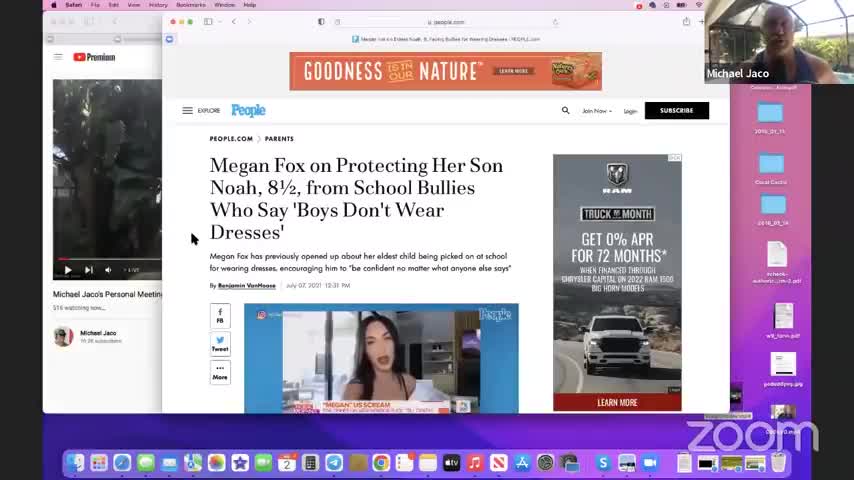Open the PEOPLE.COM breadcrumb link

coord(231,139)
